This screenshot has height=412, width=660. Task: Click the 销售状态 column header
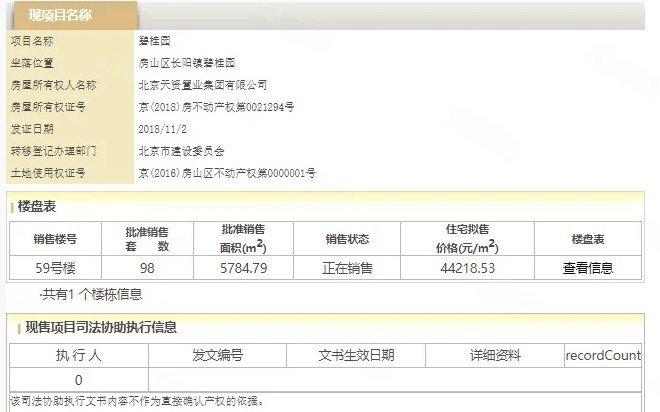347,239
